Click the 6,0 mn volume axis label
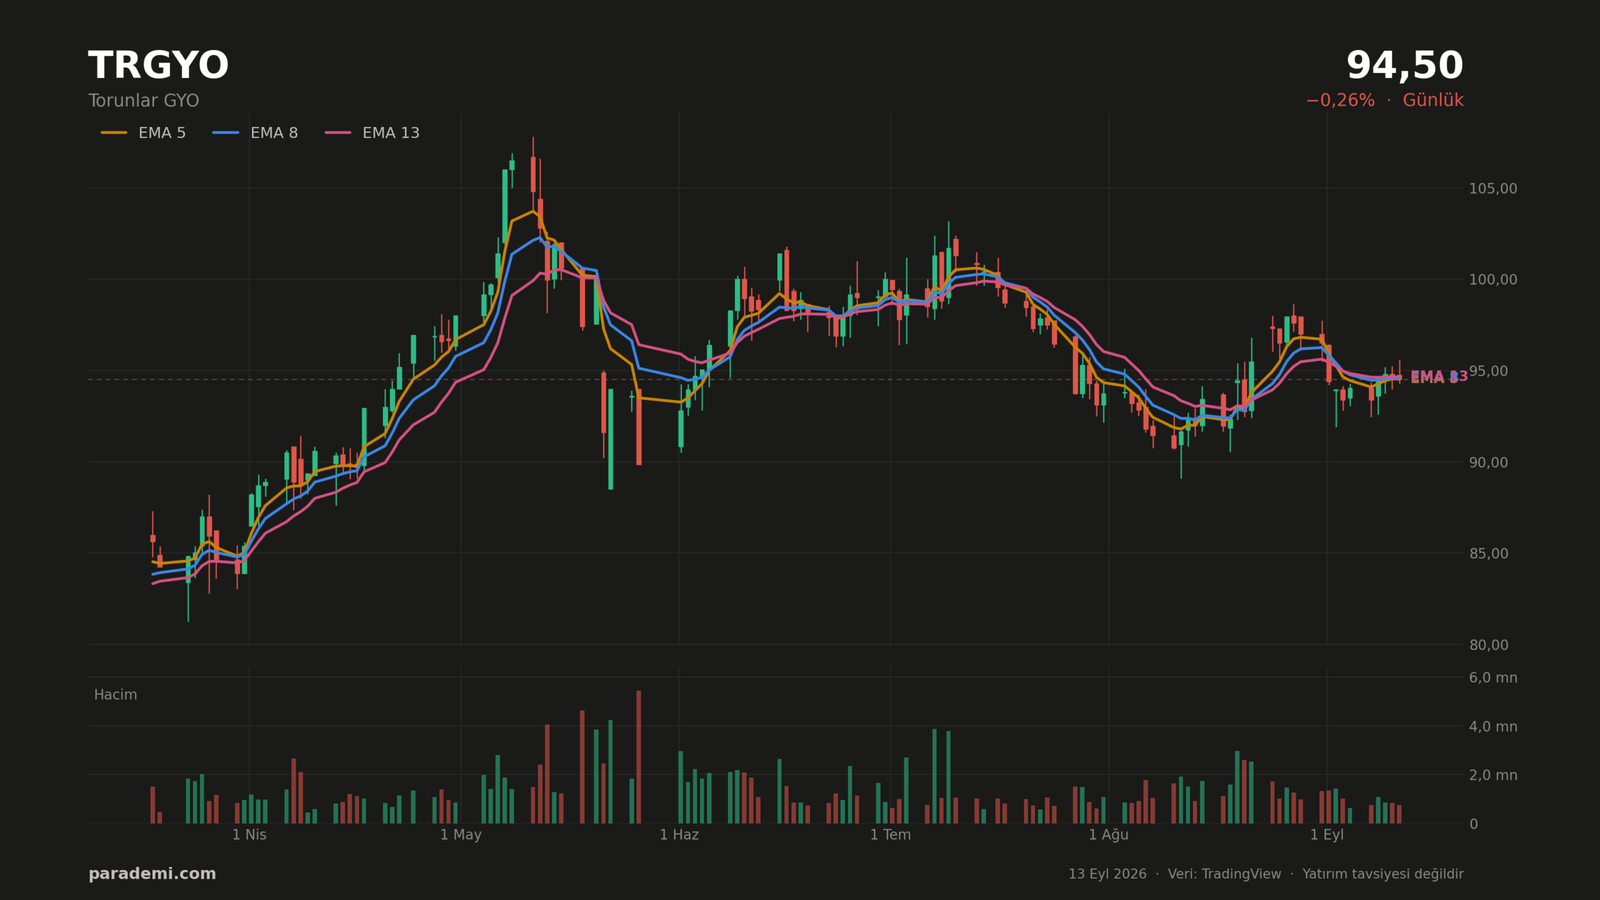This screenshot has height=900, width=1600. 1492,678
